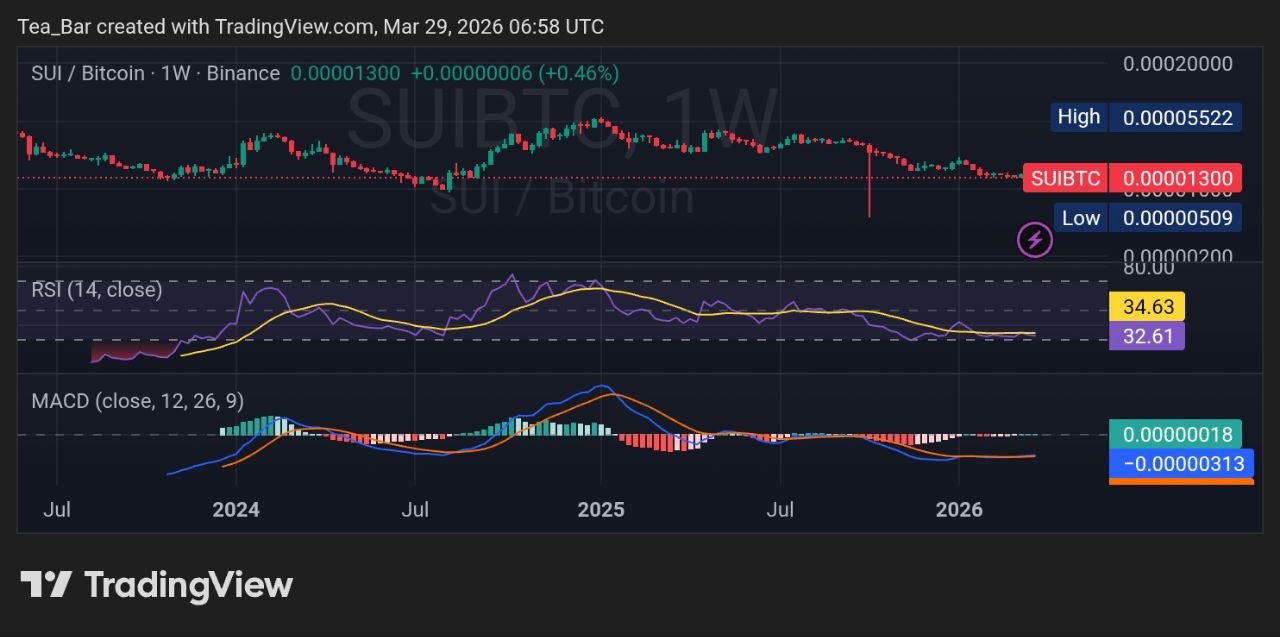Viewport: 1280px width, 637px height.
Task: Select the blue -0.00000313 MACD value tag
Action: click(1182, 463)
